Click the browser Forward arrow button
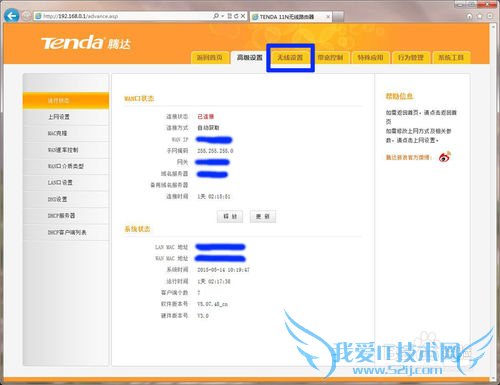This screenshot has width=500, height=385. pos(26,16)
